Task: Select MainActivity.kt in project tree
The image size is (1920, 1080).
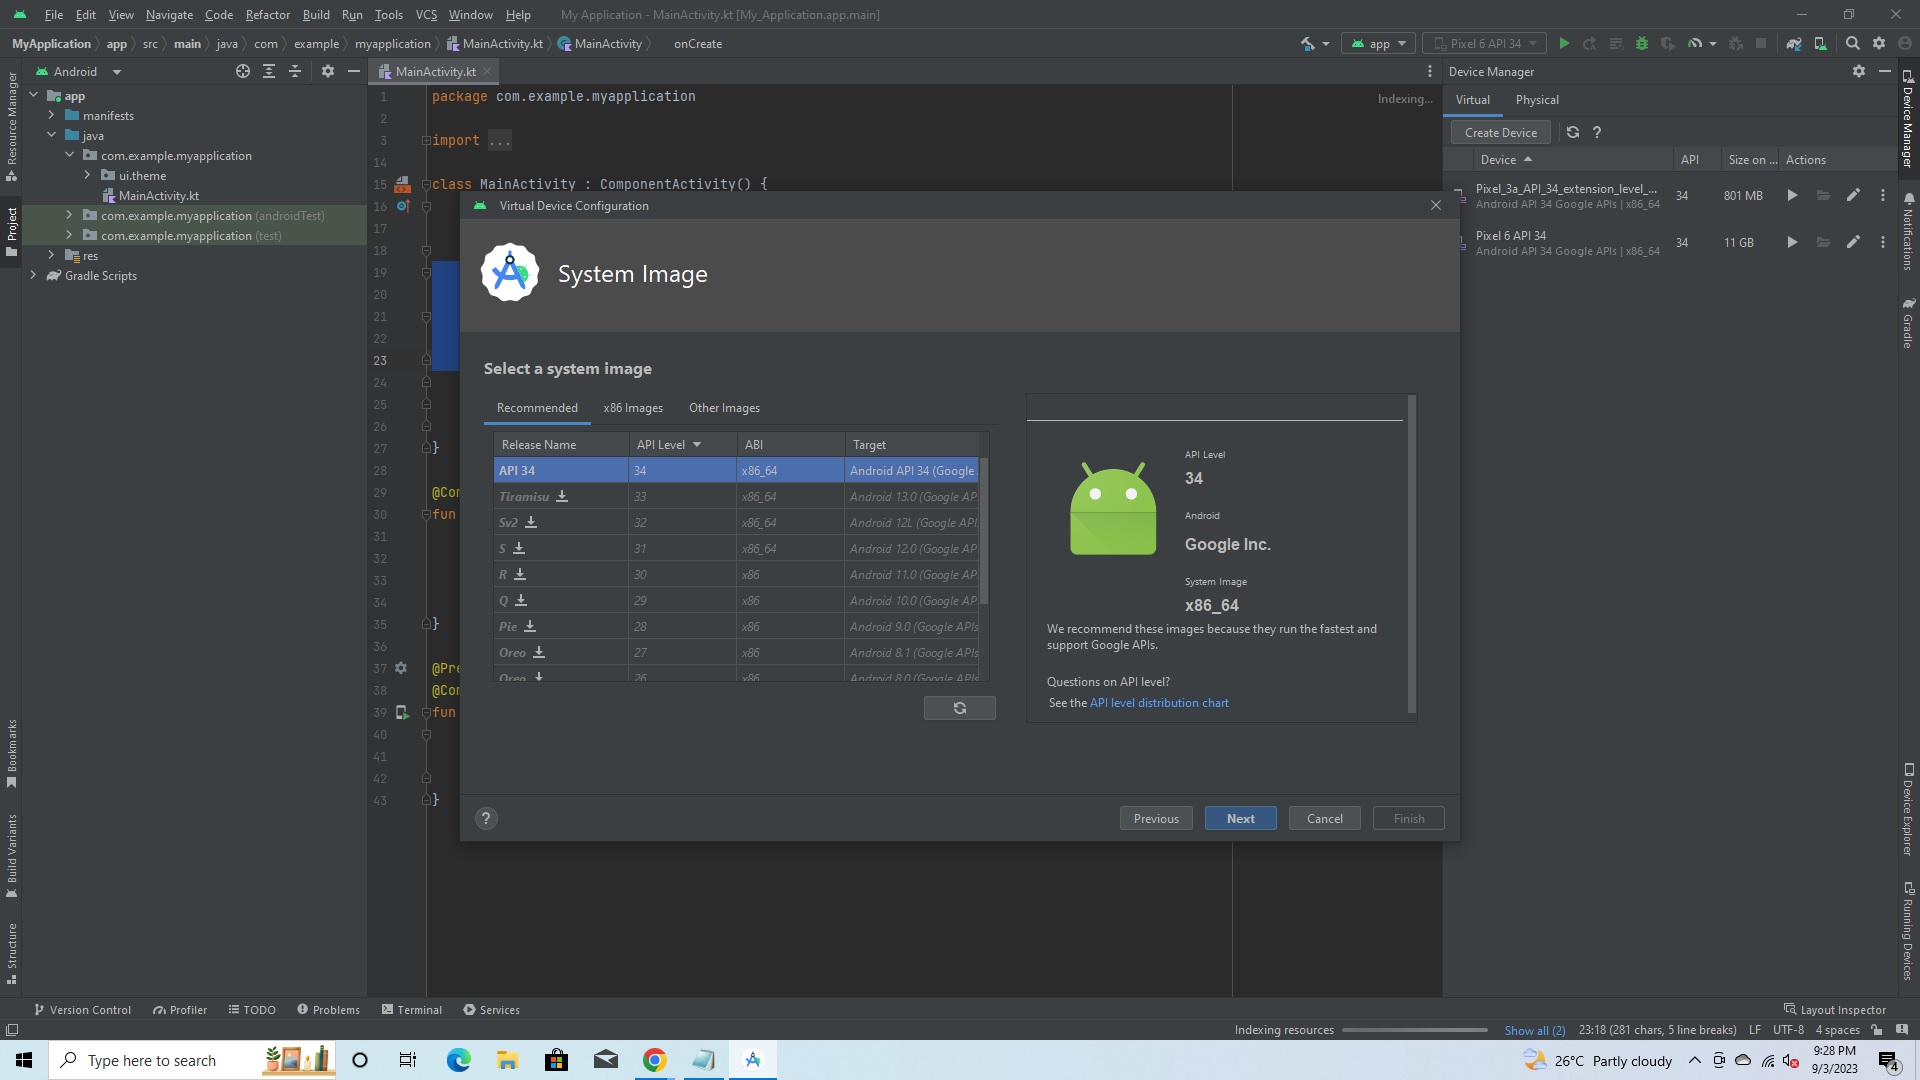Action: point(158,196)
